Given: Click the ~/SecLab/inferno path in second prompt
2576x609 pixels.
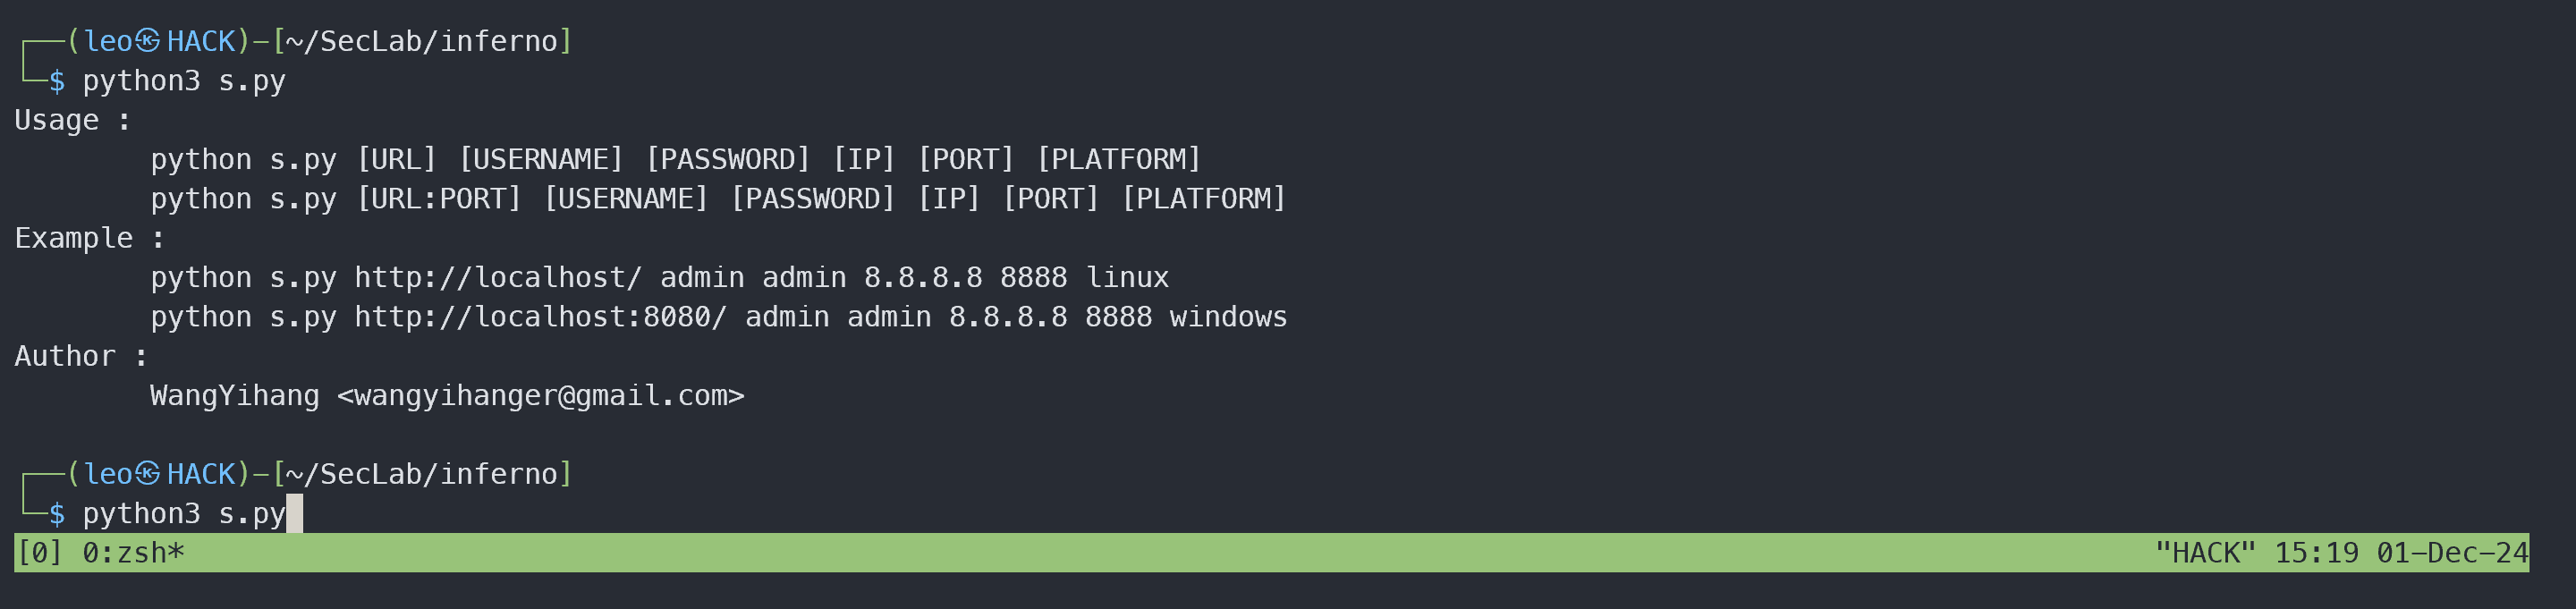Looking at the screenshot, I should [x=421, y=474].
